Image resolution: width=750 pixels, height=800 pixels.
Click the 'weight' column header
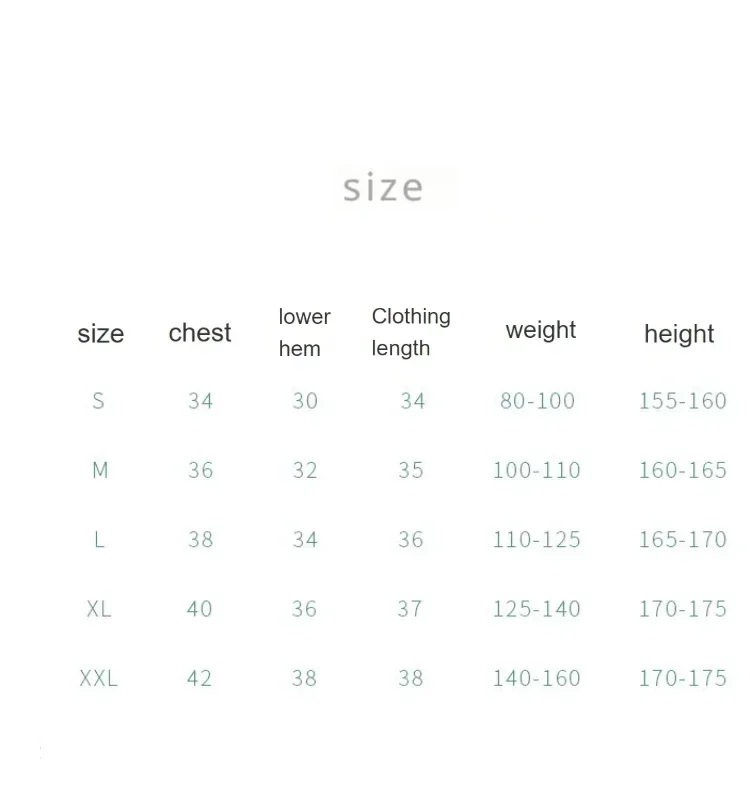[541, 332]
